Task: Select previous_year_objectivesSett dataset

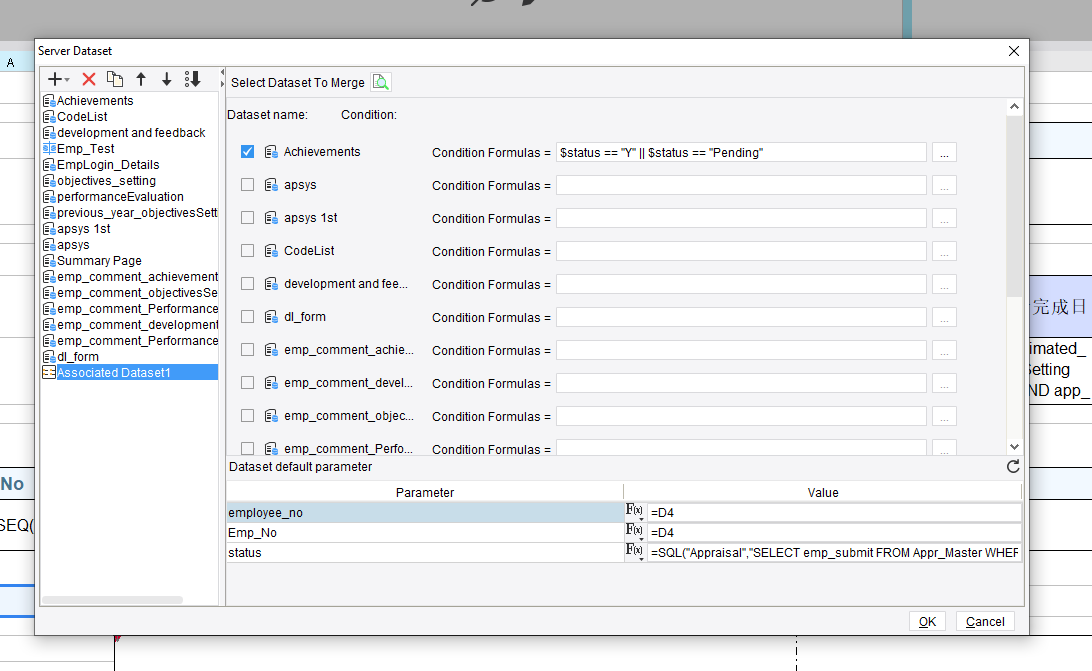Action: (130, 213)
